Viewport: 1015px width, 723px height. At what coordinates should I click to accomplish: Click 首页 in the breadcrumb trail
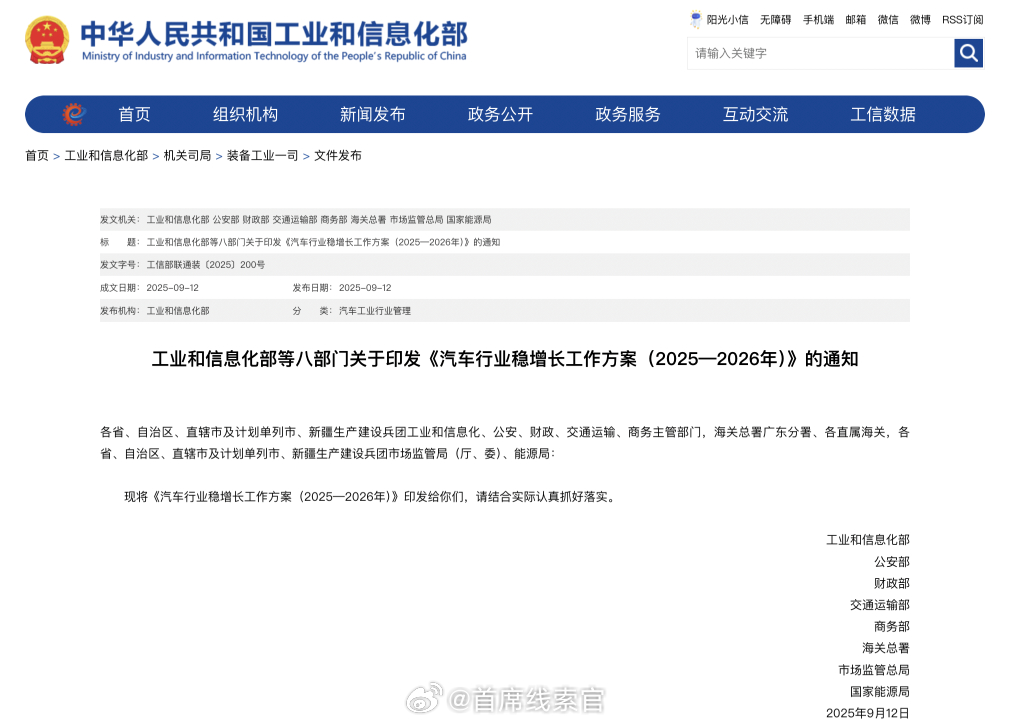point(37,155)
